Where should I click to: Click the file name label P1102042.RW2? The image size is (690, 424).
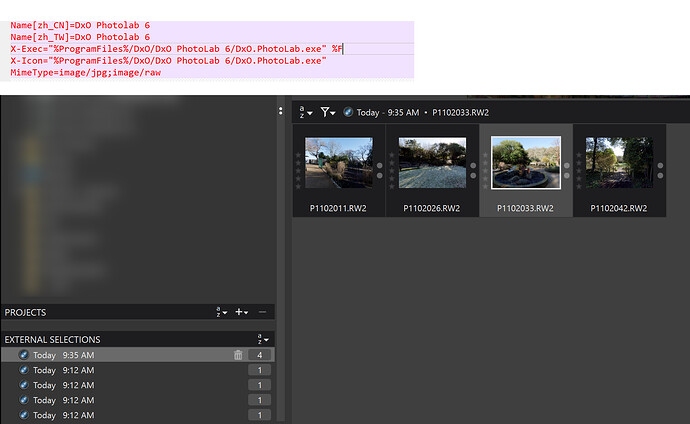[619, 208]
